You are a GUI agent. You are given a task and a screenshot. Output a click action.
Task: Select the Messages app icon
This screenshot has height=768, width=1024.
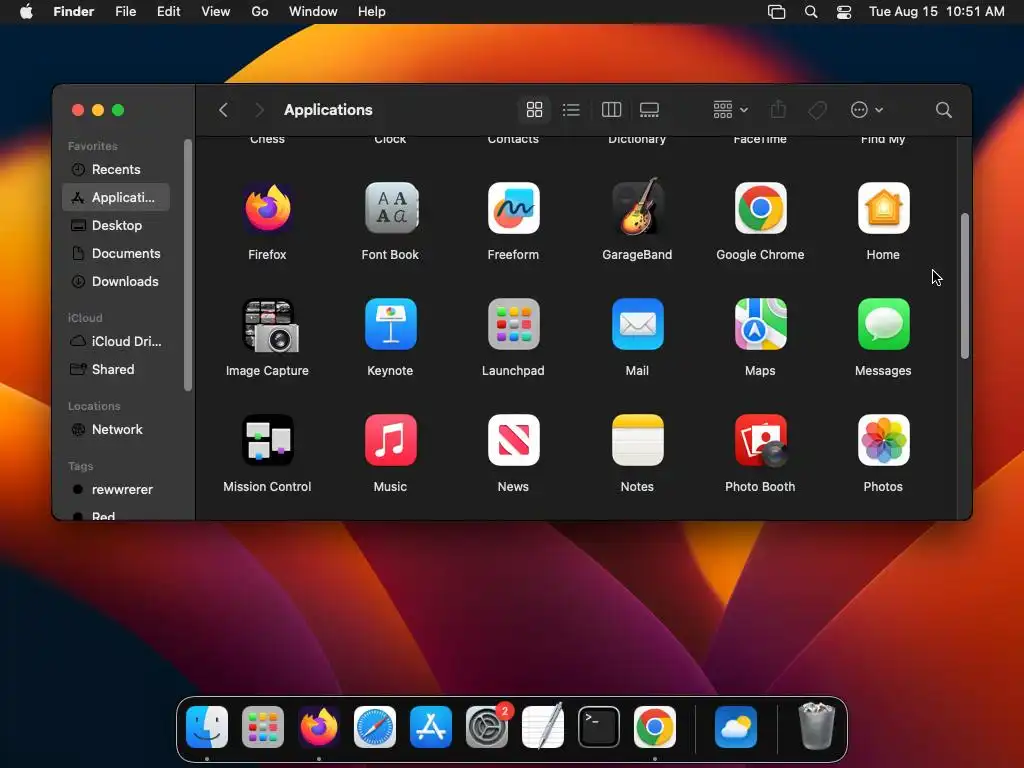click(x=883, y=325)
